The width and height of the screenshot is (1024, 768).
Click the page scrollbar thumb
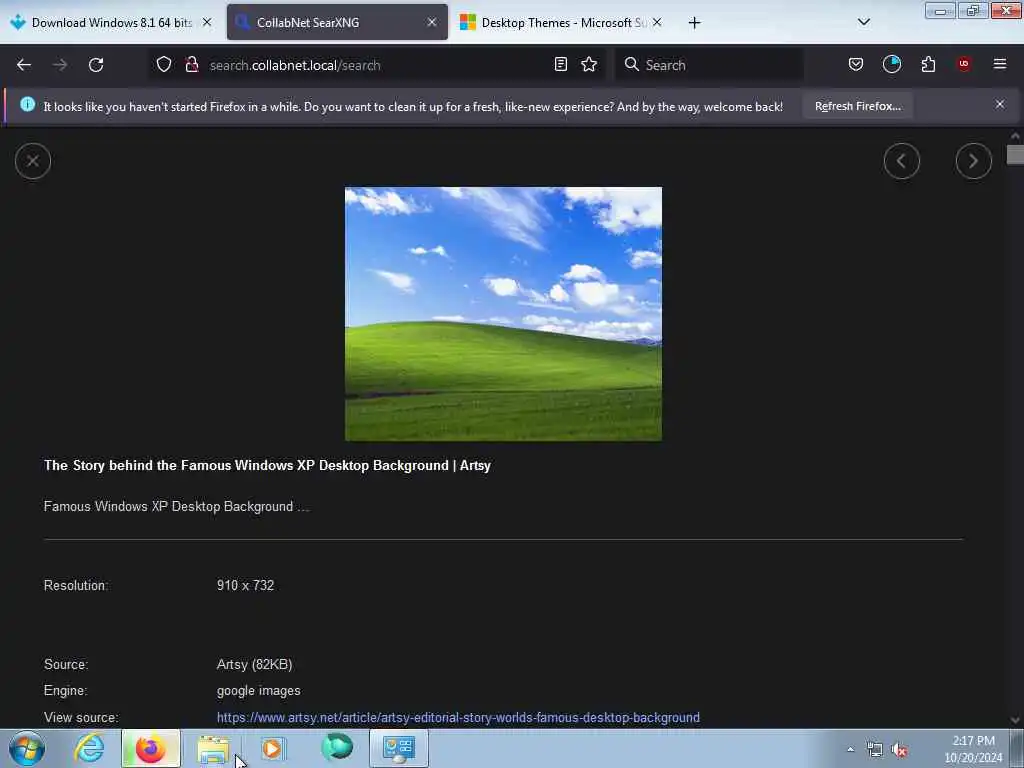tap(1015, 155)
